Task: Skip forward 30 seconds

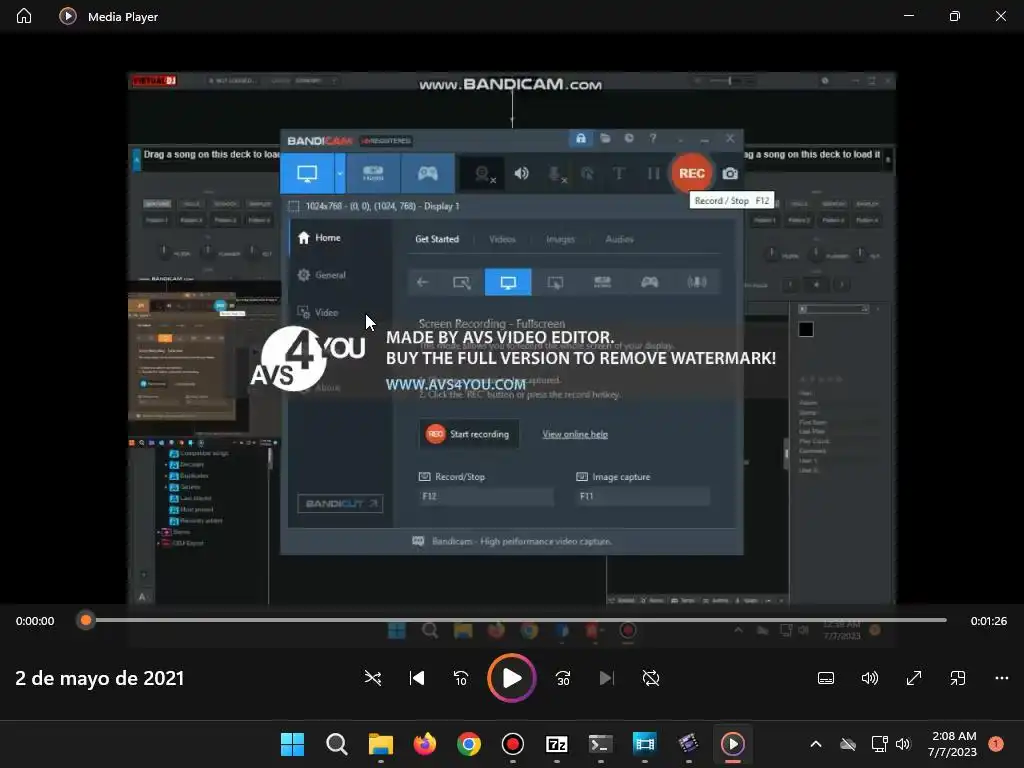Action: coord(563,678)
